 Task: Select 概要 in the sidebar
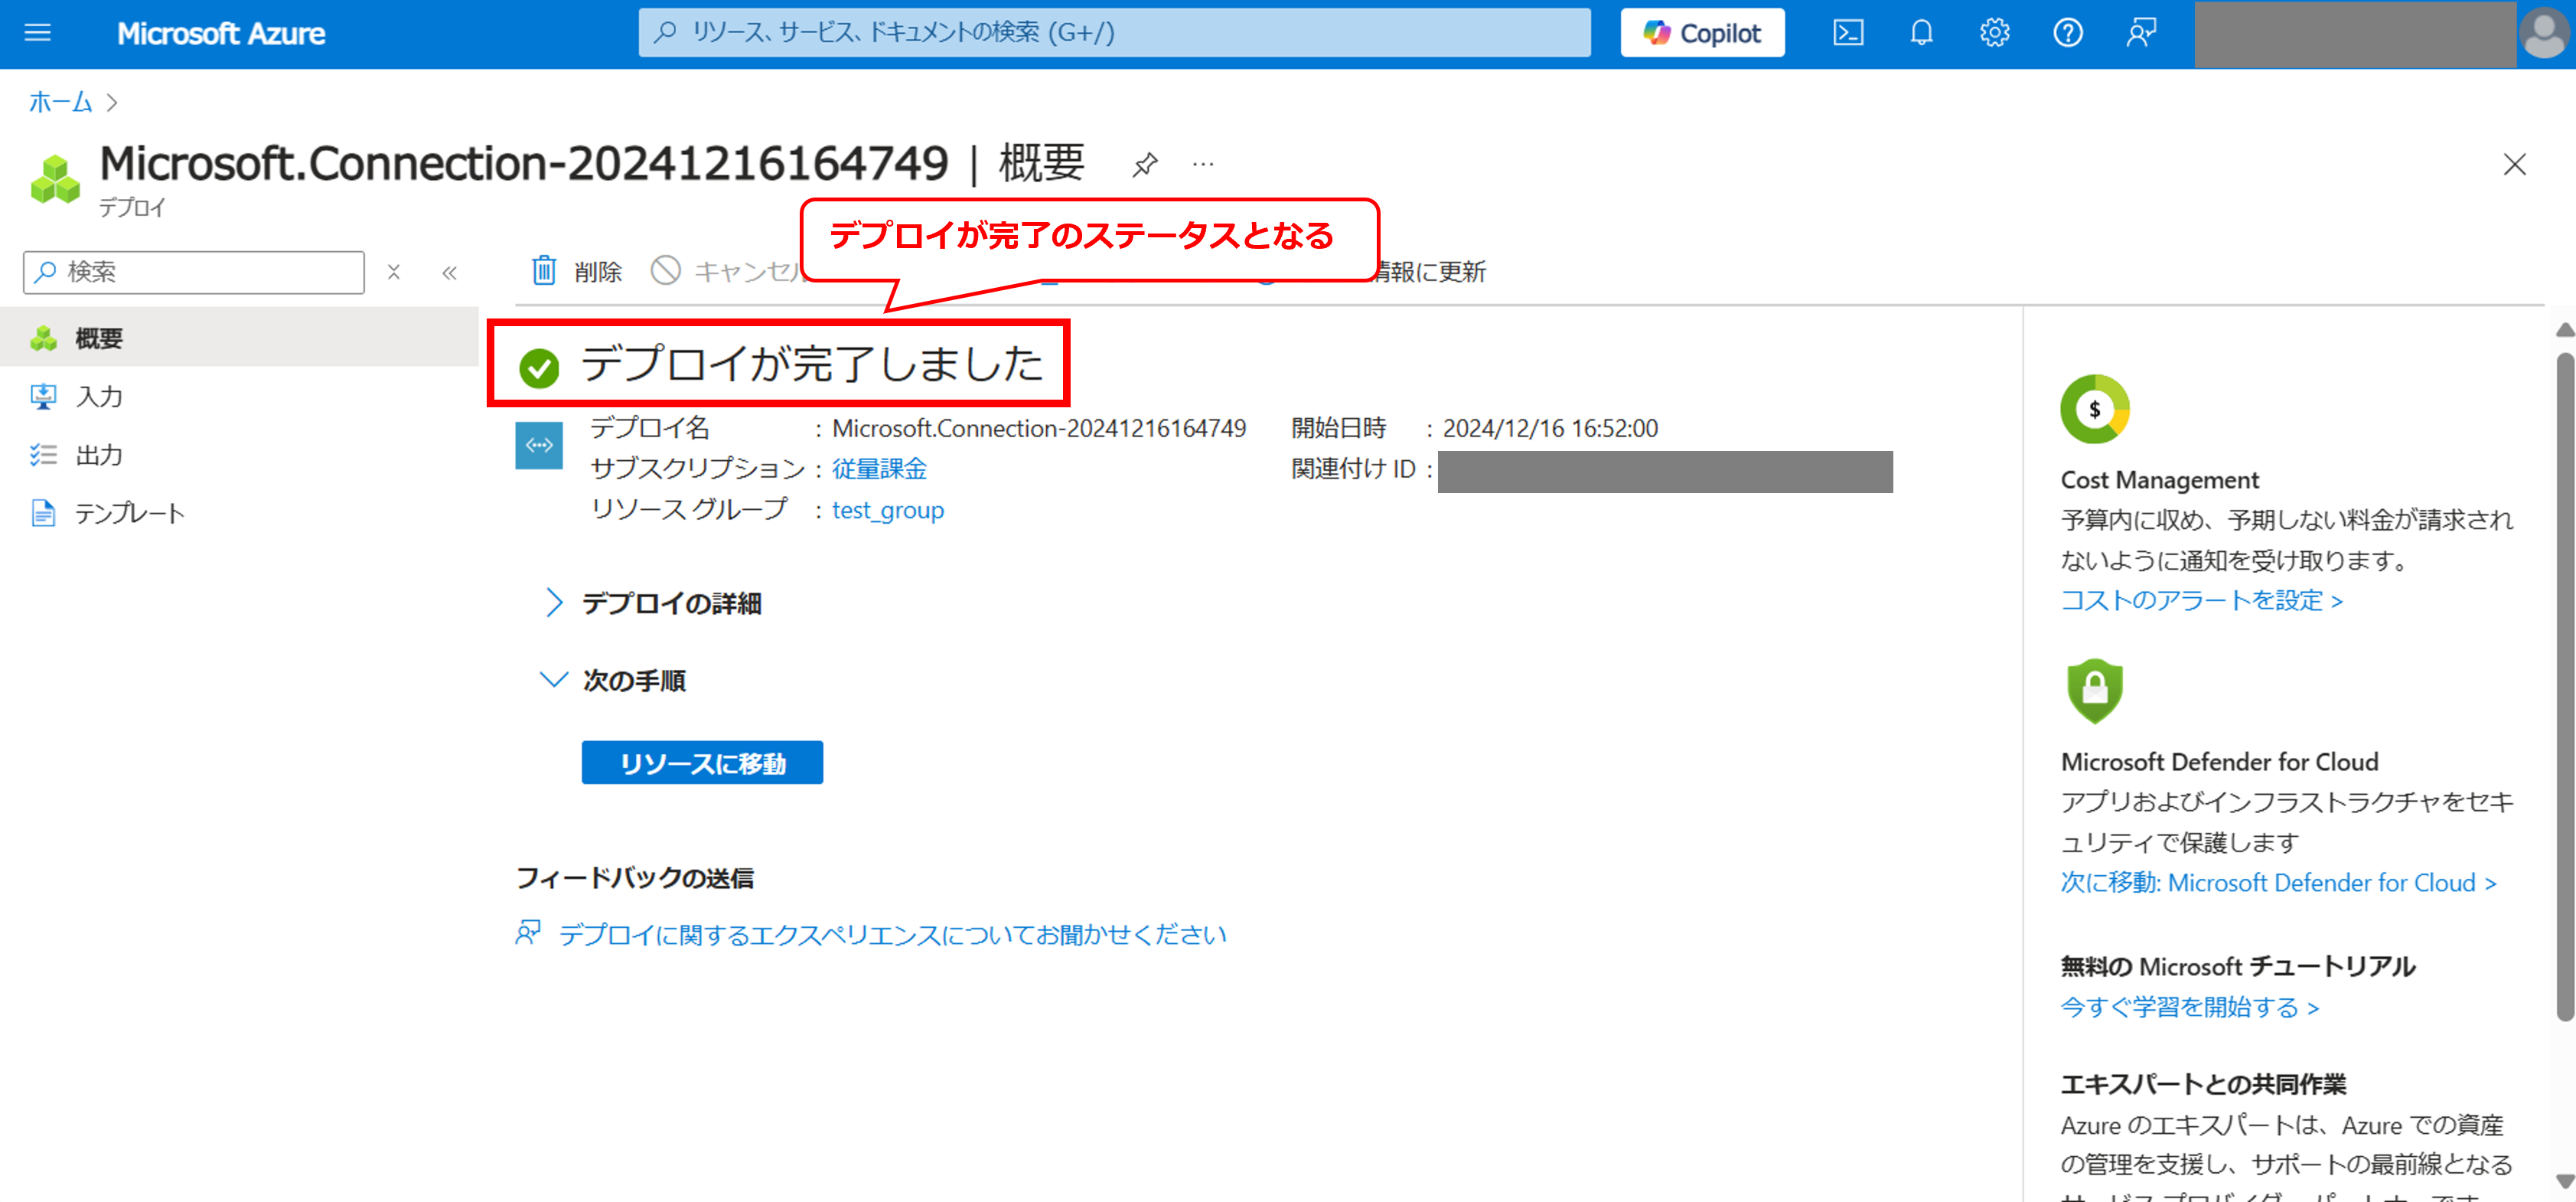click(x=239, y=338)
